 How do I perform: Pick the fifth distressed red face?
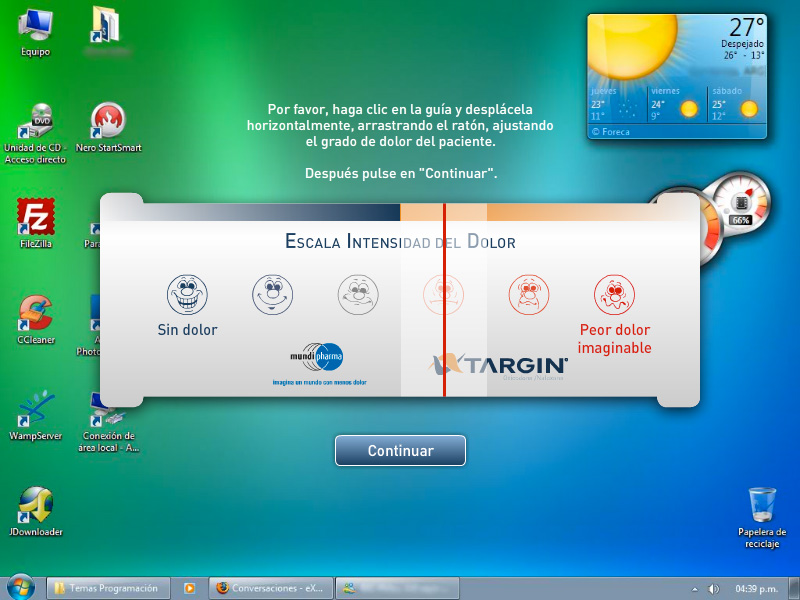[529, 294]
